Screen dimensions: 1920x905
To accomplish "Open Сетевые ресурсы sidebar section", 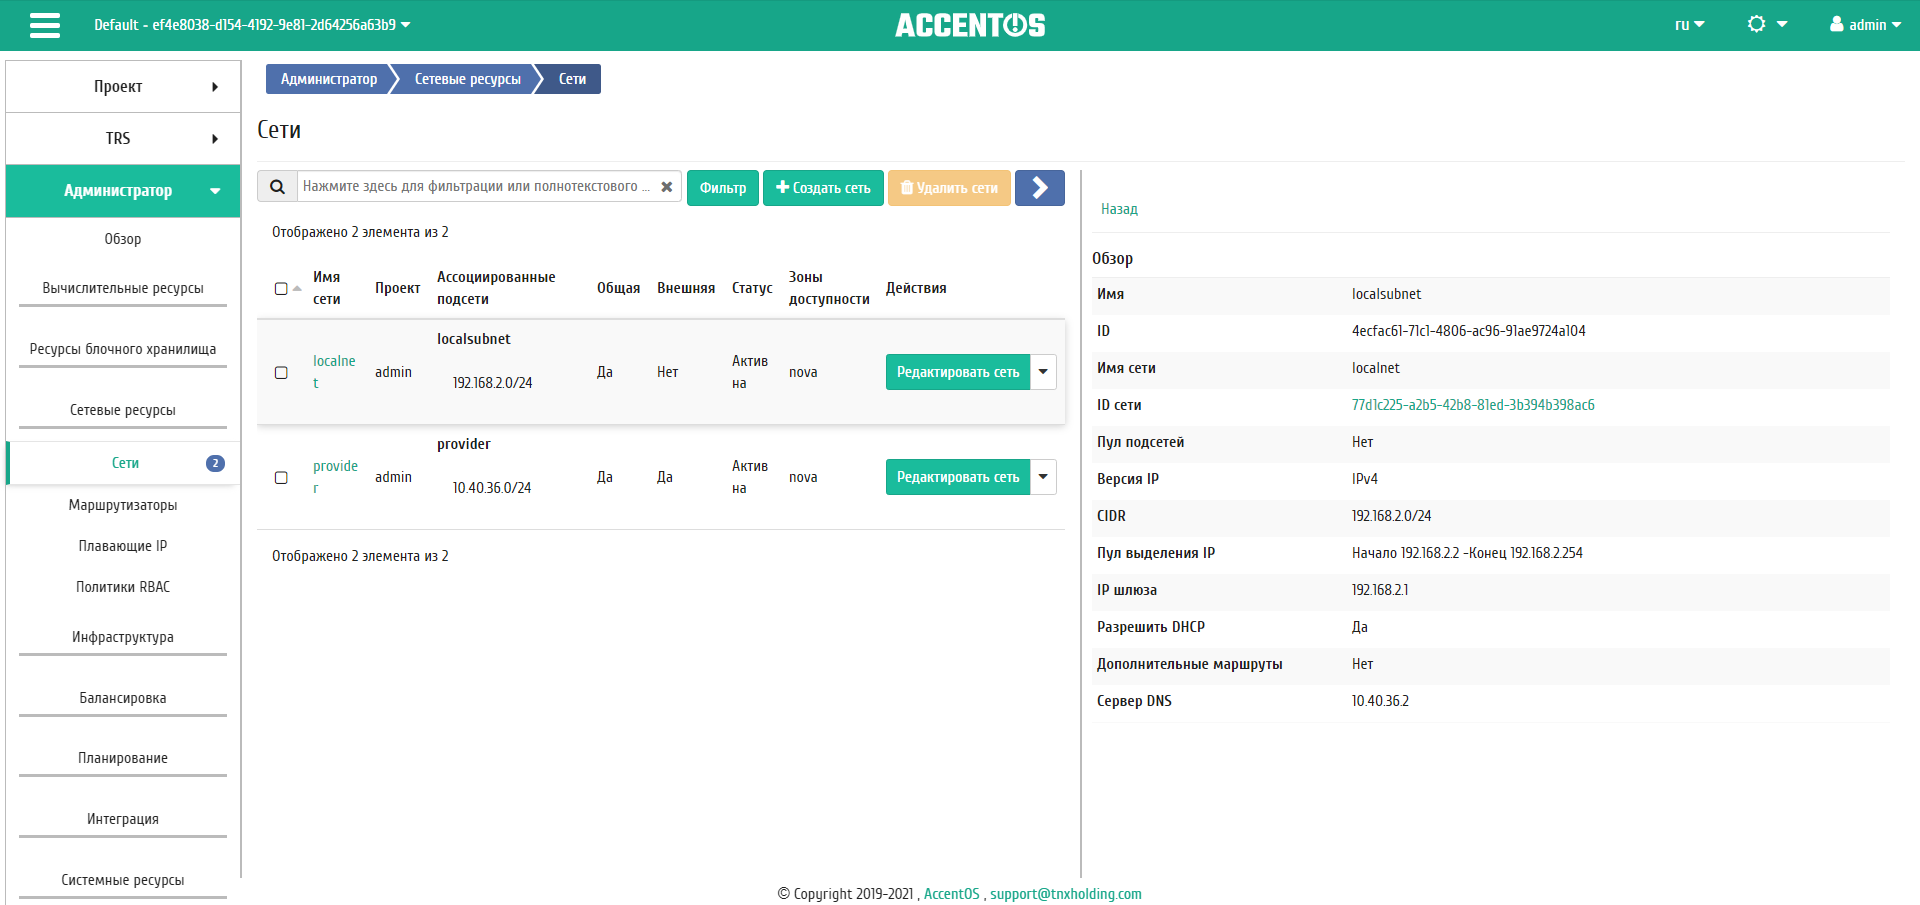I will click(x=123, y=410).
